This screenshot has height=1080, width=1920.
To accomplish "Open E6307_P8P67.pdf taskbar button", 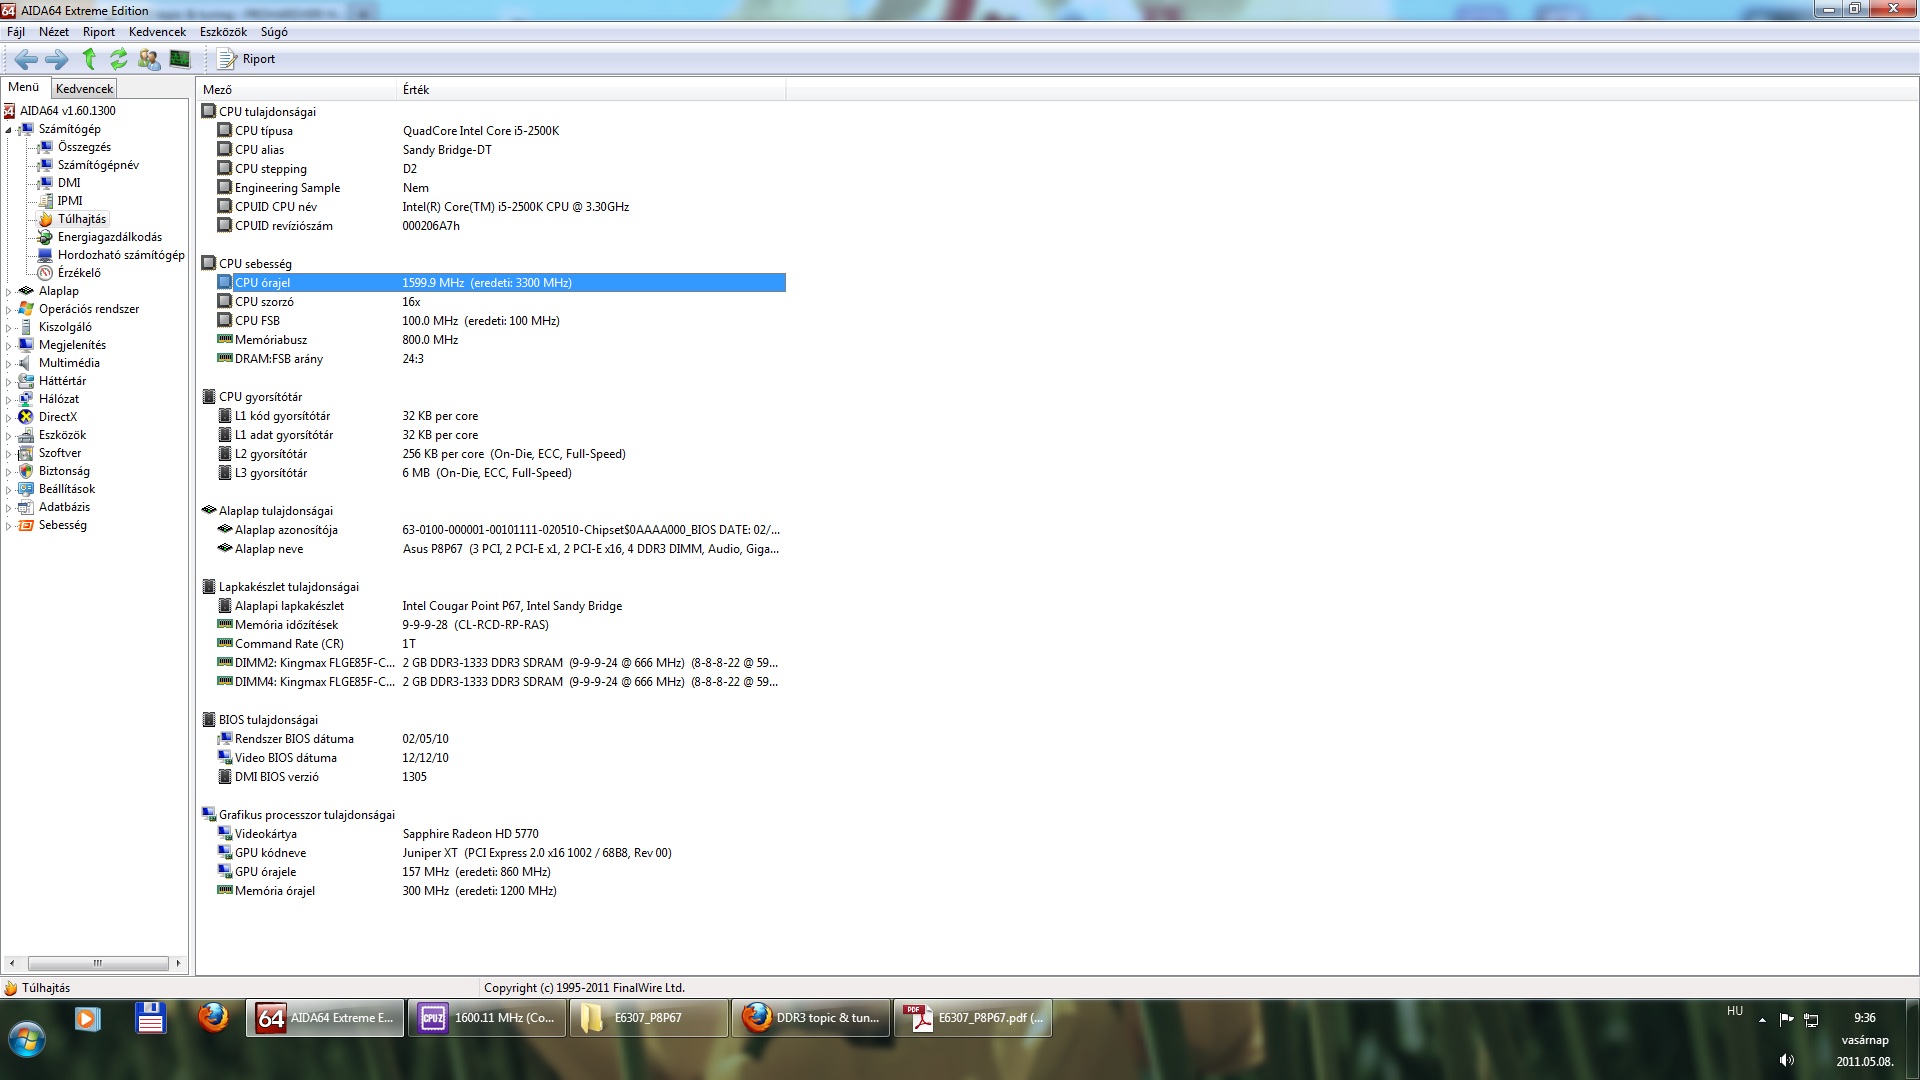I will pos(973,1018).
